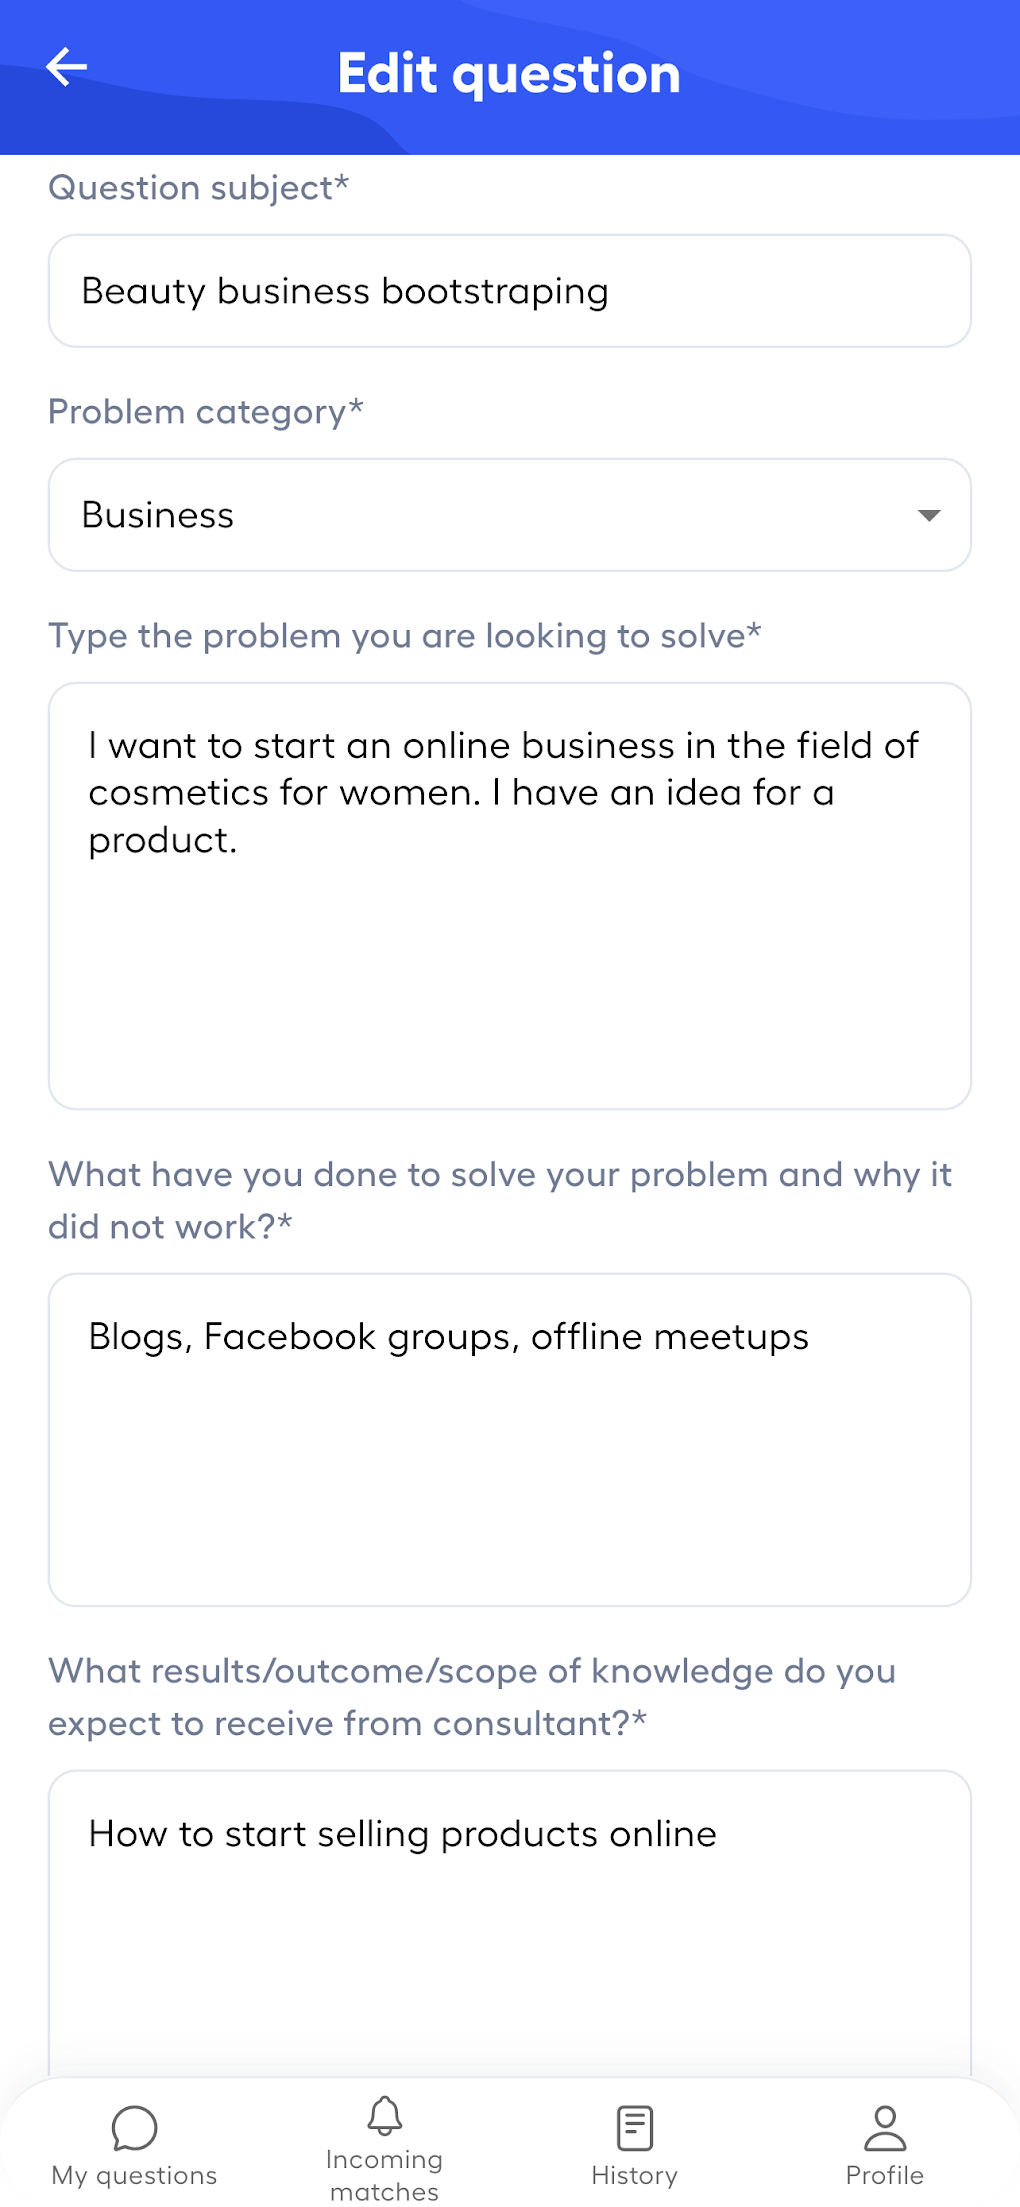Click the Problem category dropdown arrow

click(x=929, y=515)
